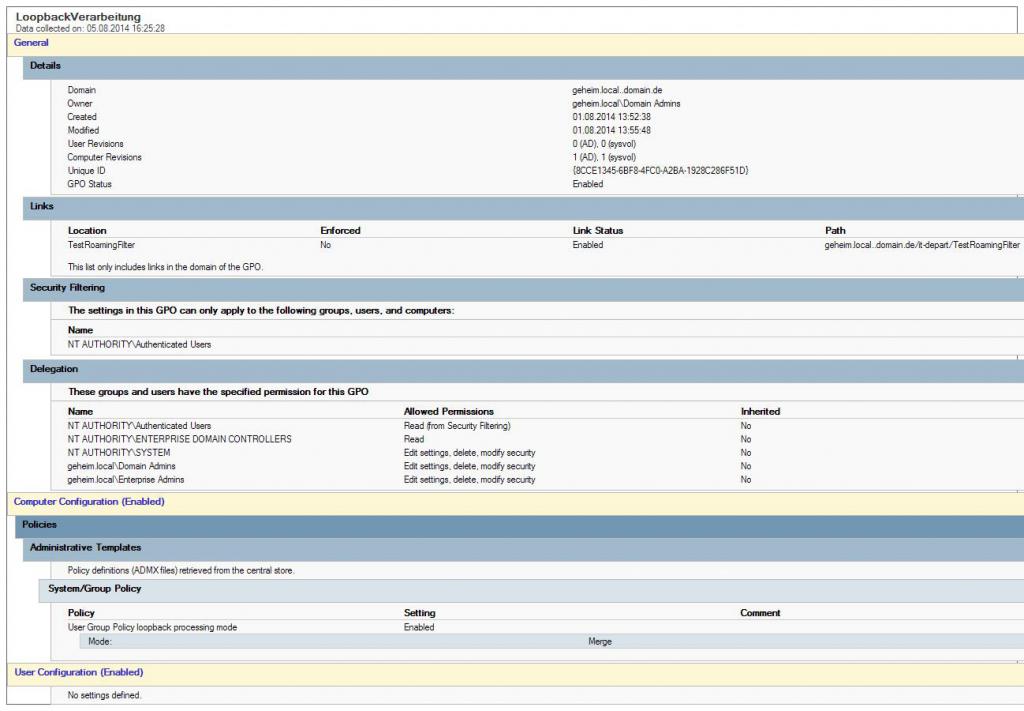This screenshot has width=1024, height=711.
Task: Select the Modified date 01.08.2014 13:55:48
Action: tap(611, 131)
